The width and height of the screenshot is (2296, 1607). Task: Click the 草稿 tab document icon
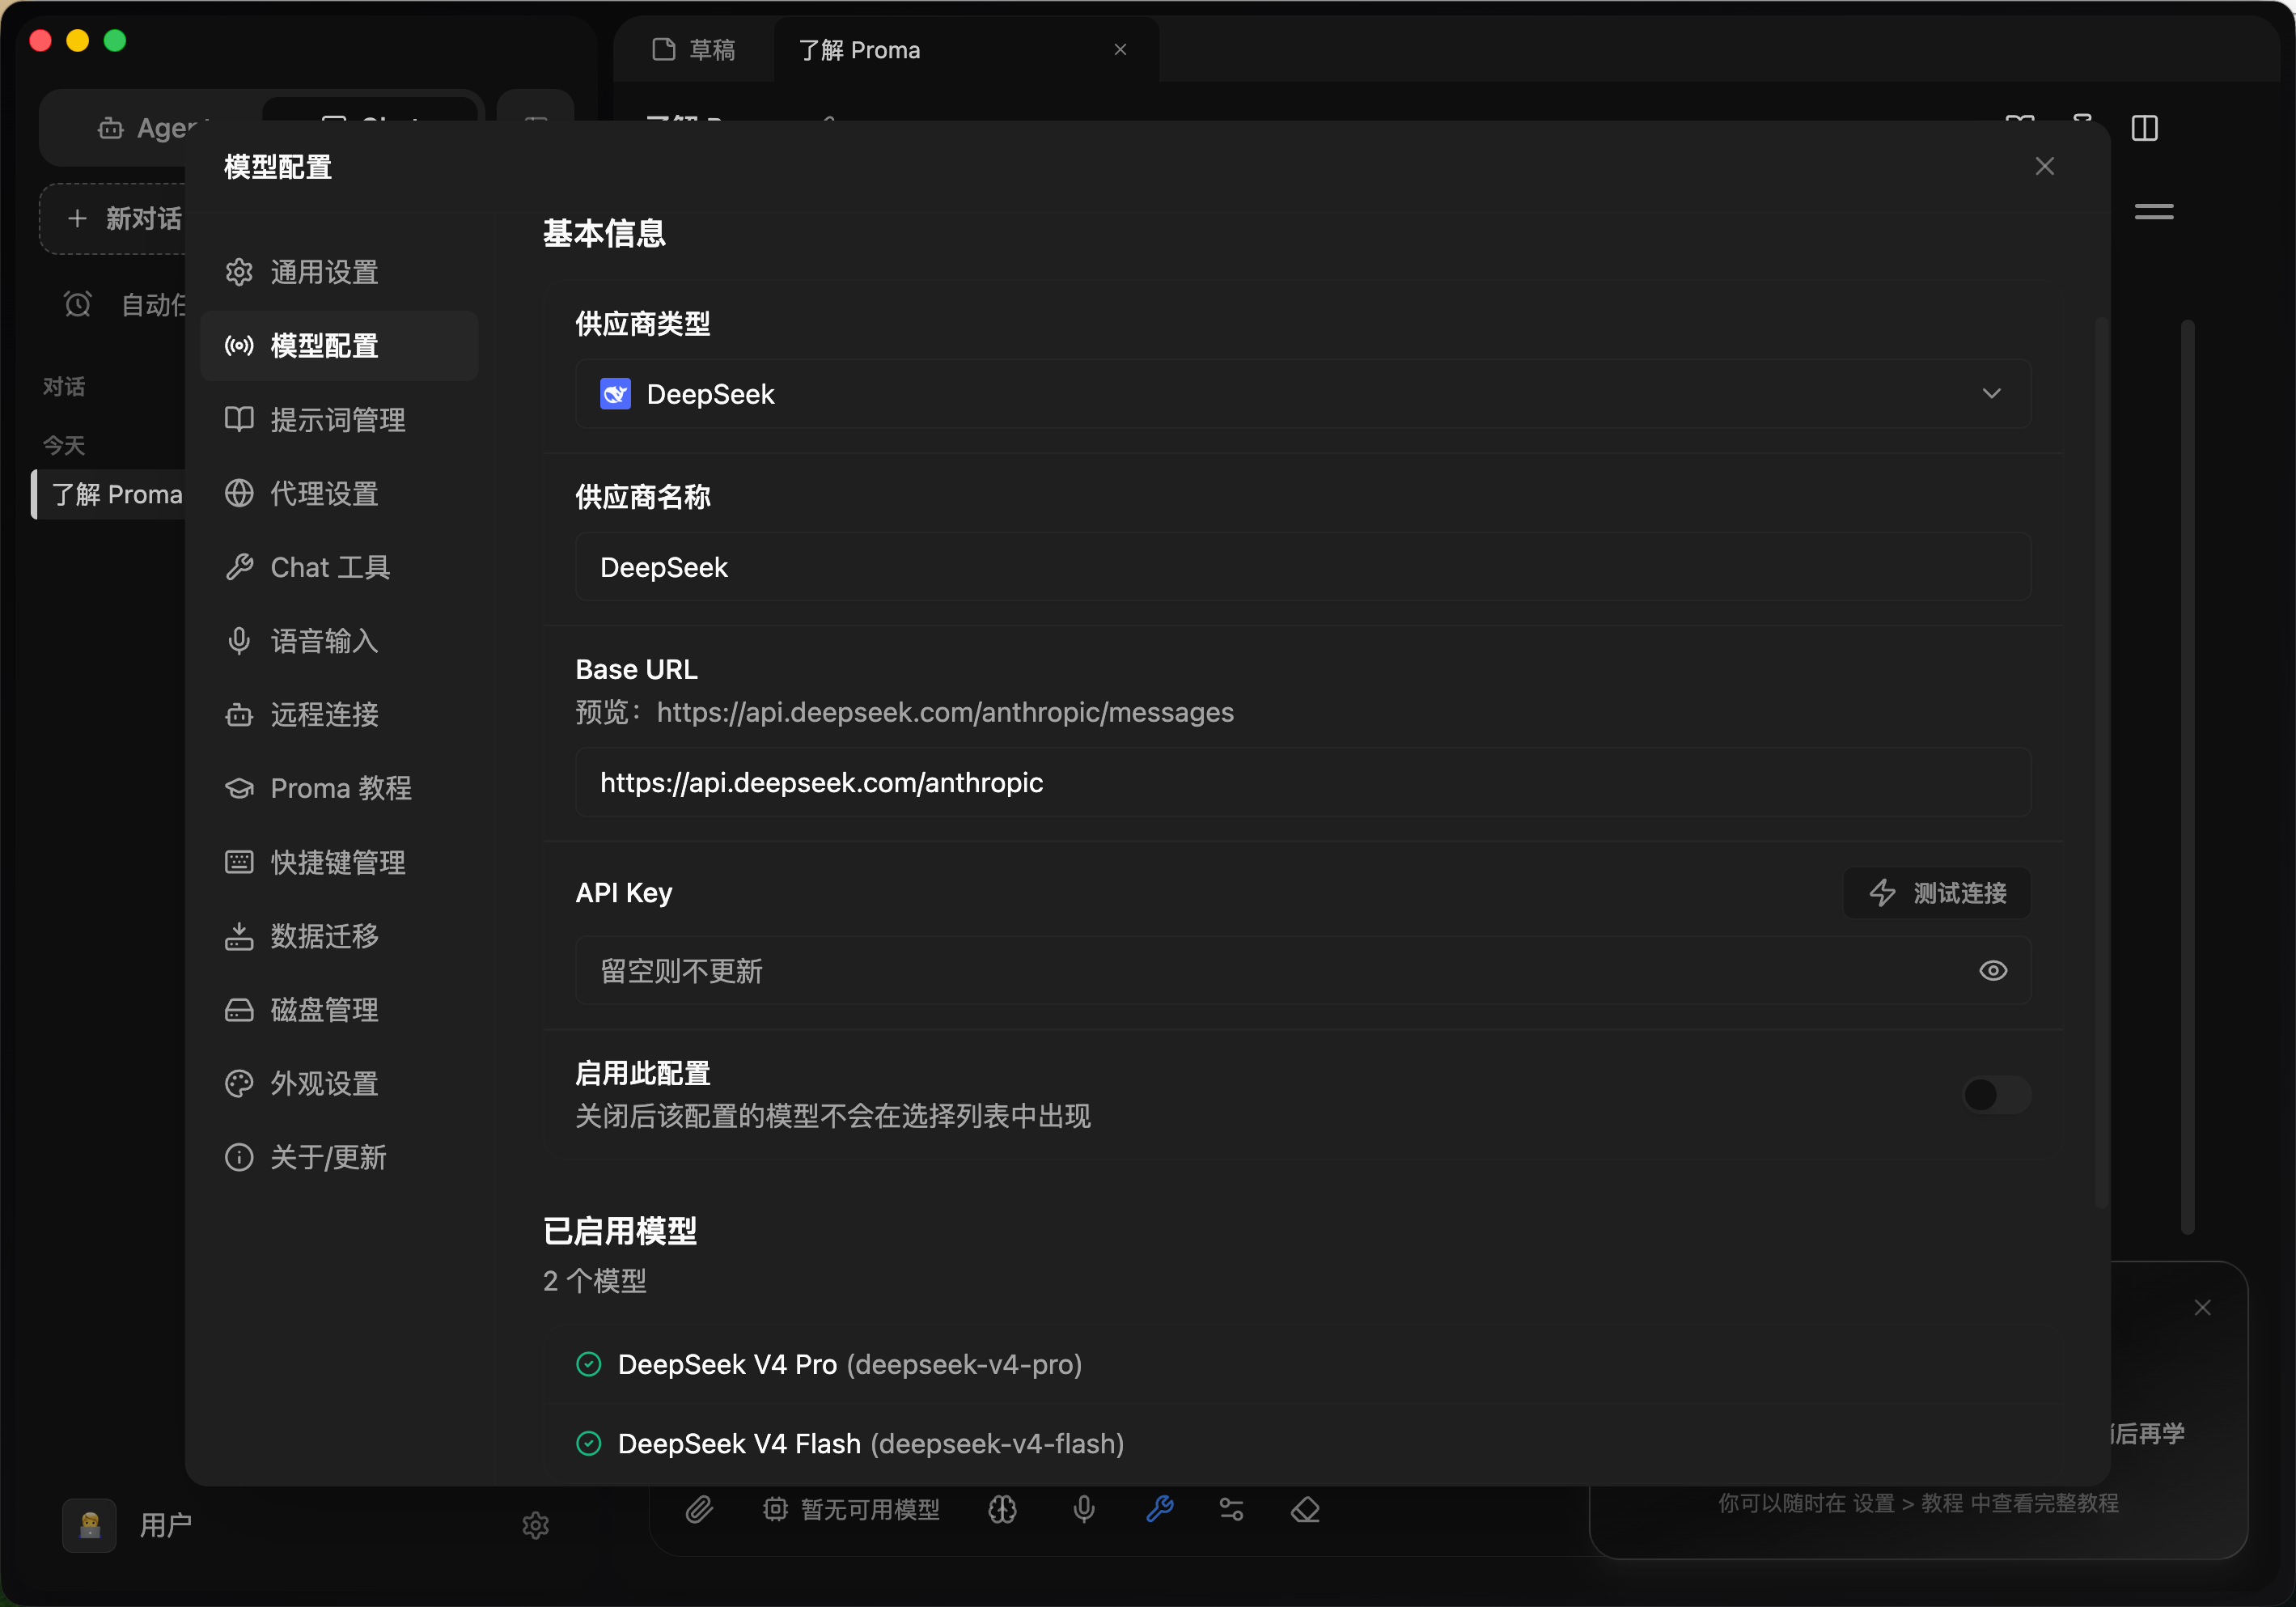664,50
